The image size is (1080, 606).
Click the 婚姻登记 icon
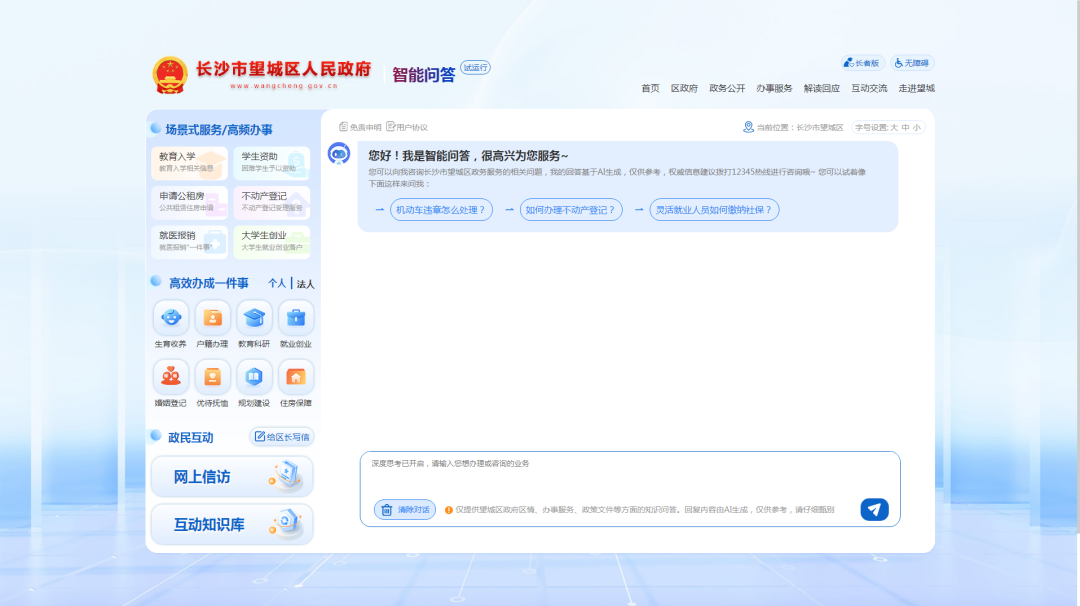tap(170, 377)
